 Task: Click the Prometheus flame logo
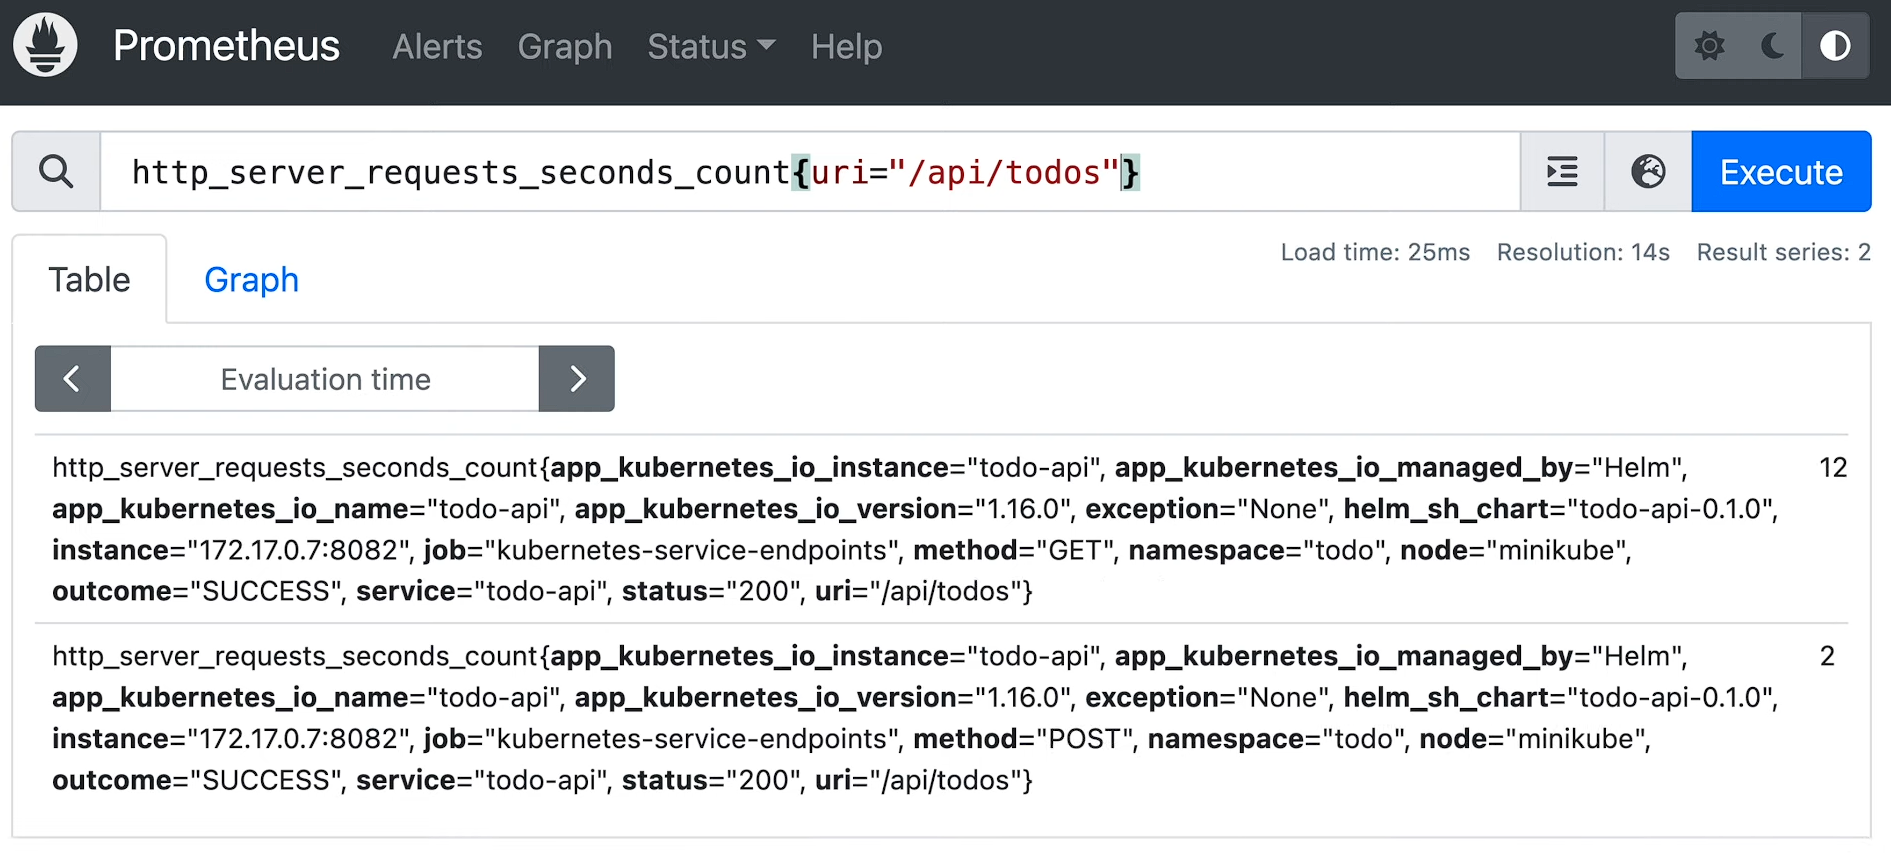45,45
